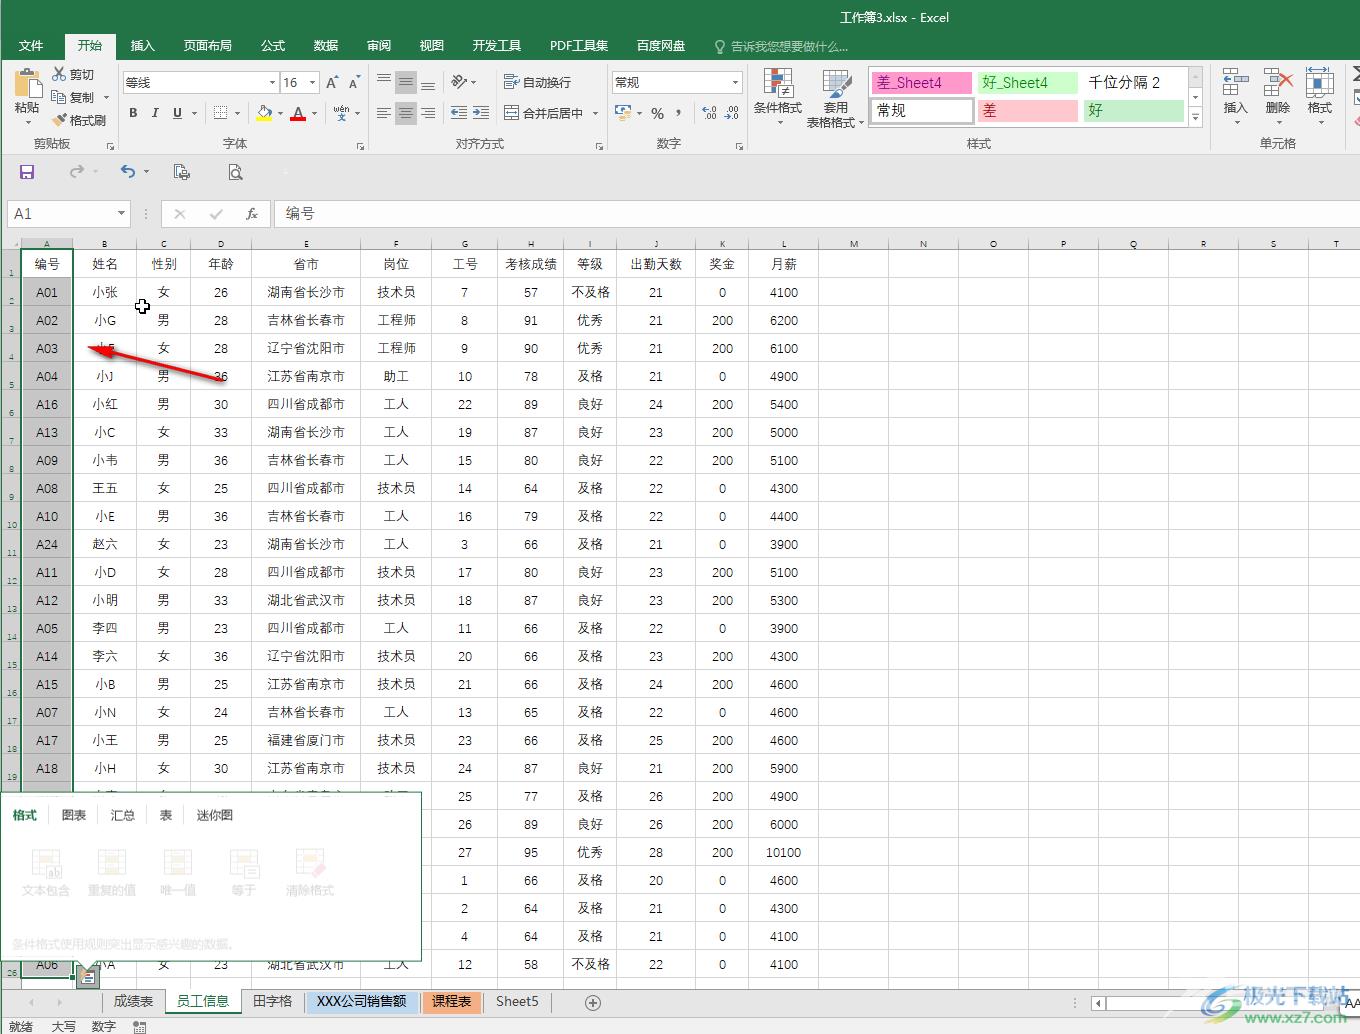Apply comma thousands separator style
This screenshot has height=1034, width=1360.
coord(679,113)
